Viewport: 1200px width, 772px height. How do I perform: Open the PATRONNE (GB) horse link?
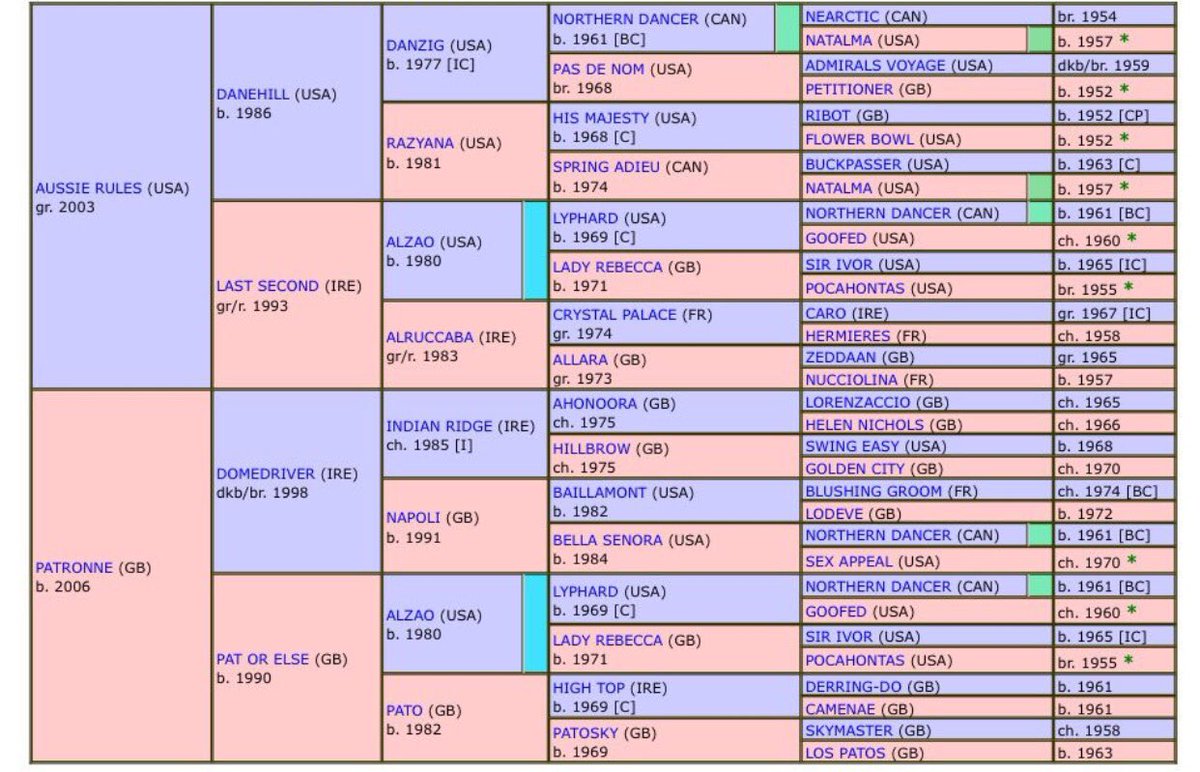pos(92,567)
